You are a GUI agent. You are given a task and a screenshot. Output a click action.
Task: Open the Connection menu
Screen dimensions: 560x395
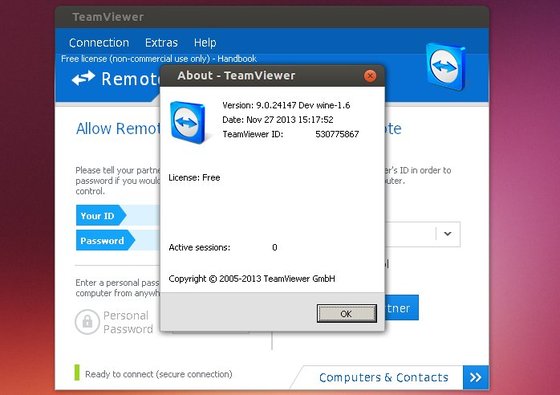(x=99, y=43)
